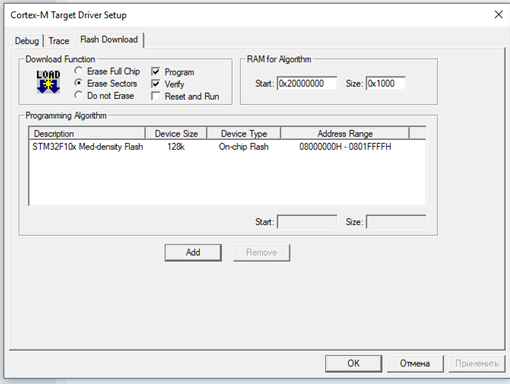The image size is (510, 384).
Task: Click Programming Algorithm Size field
Action: click(x=396, y=222)
